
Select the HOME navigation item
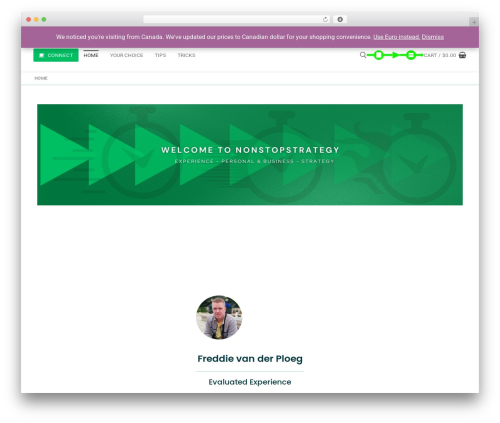click(x=91, y=55)
